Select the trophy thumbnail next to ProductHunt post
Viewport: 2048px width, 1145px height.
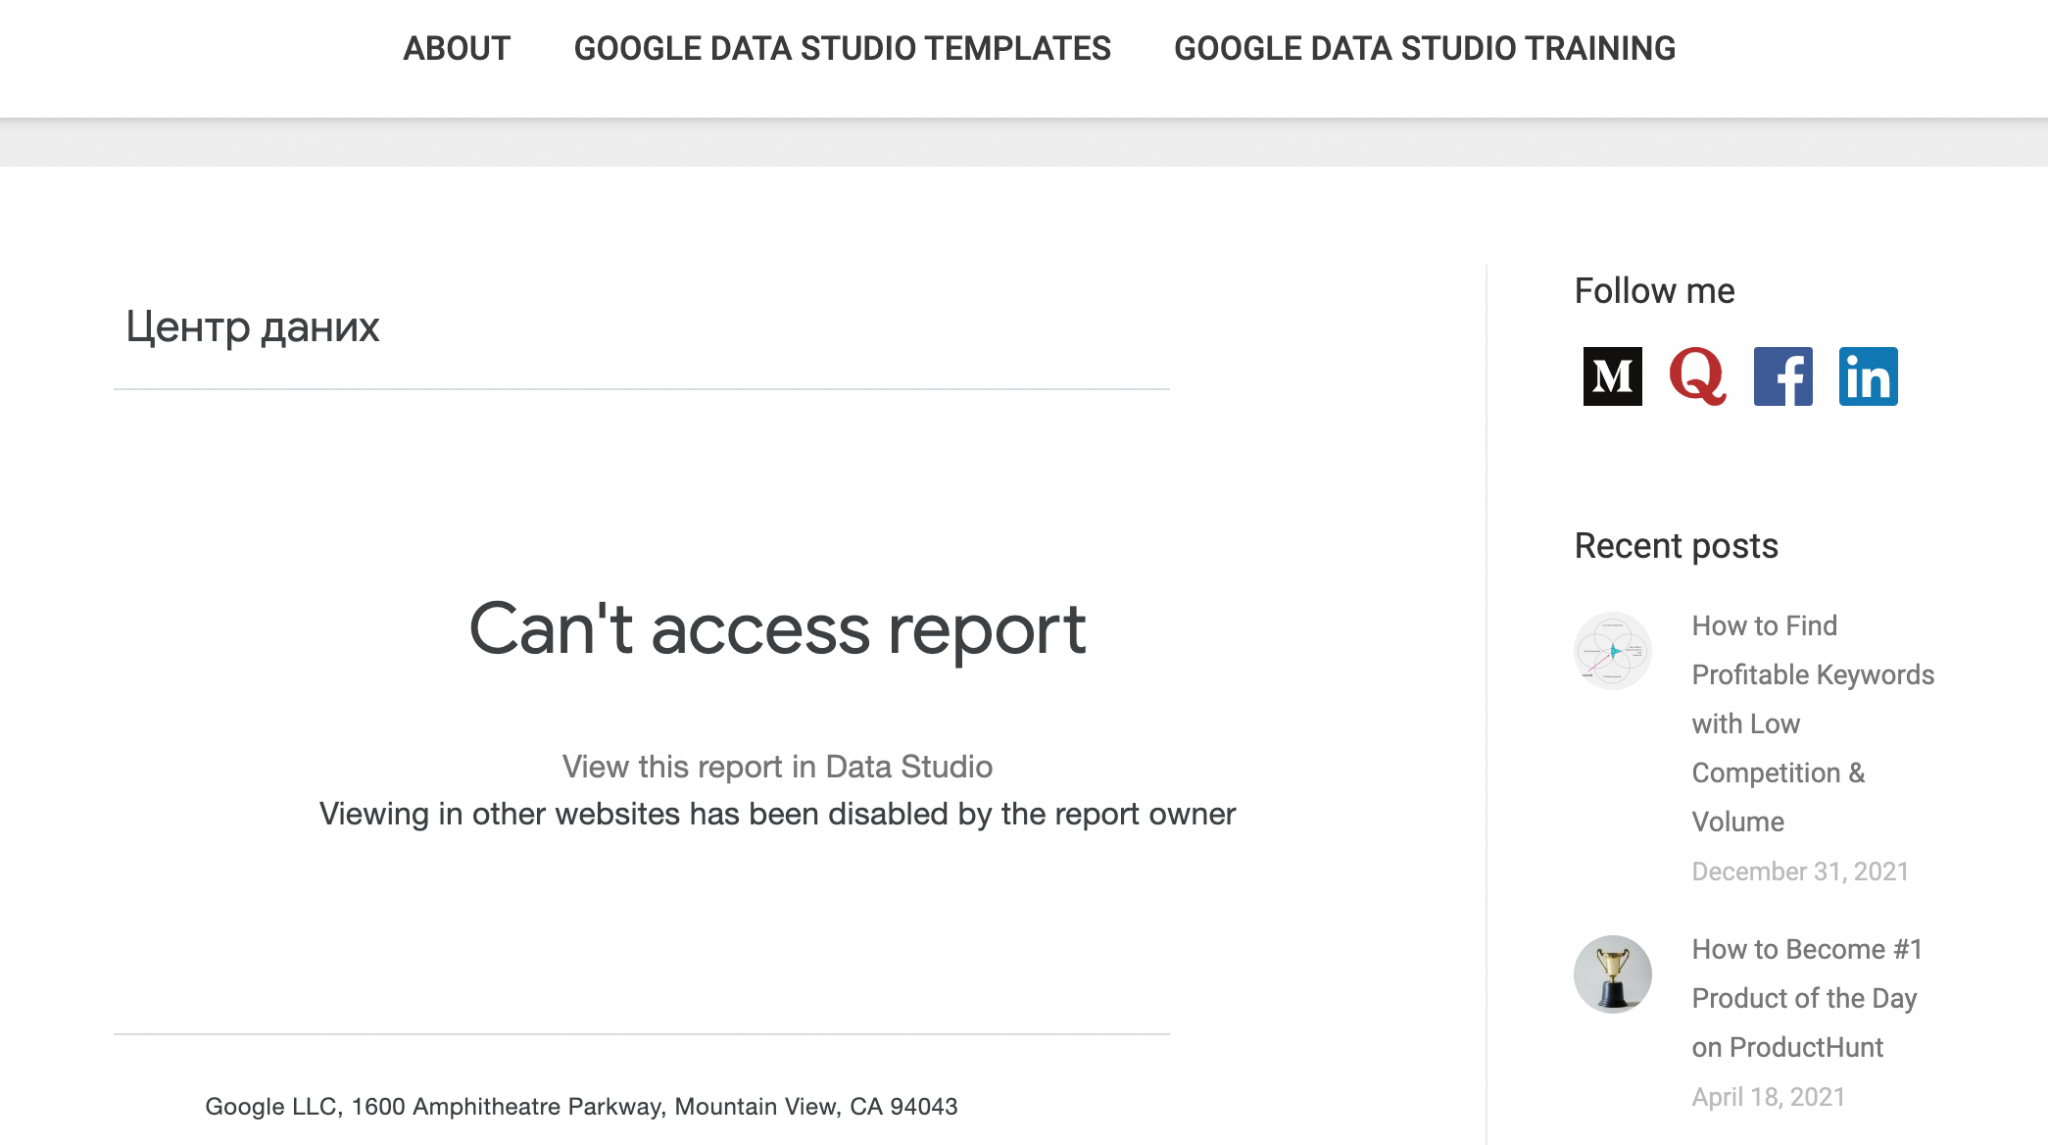[1613, 973]
